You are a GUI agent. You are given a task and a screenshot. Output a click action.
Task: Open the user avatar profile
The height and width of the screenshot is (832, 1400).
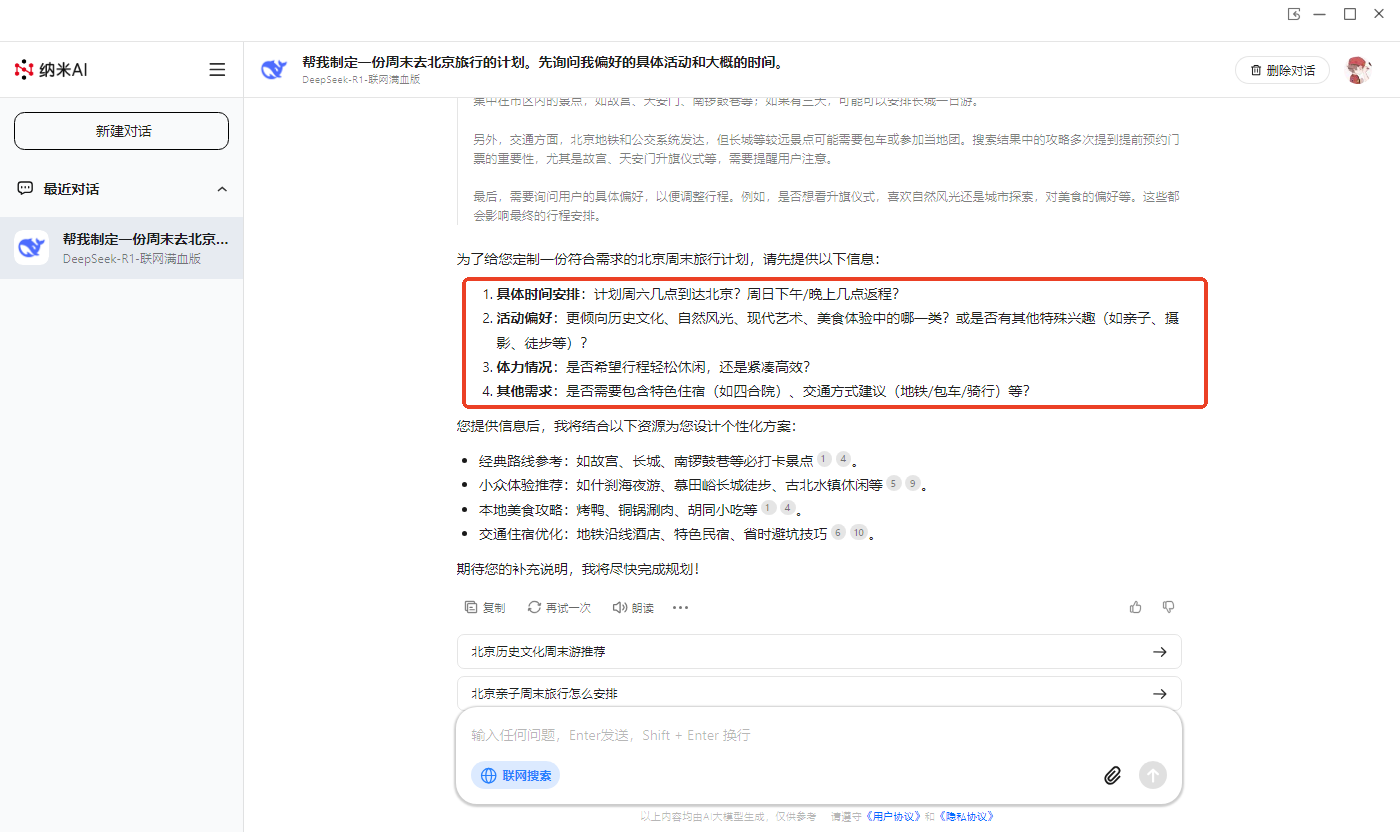pyautogui.click(x=1358, y=70)
